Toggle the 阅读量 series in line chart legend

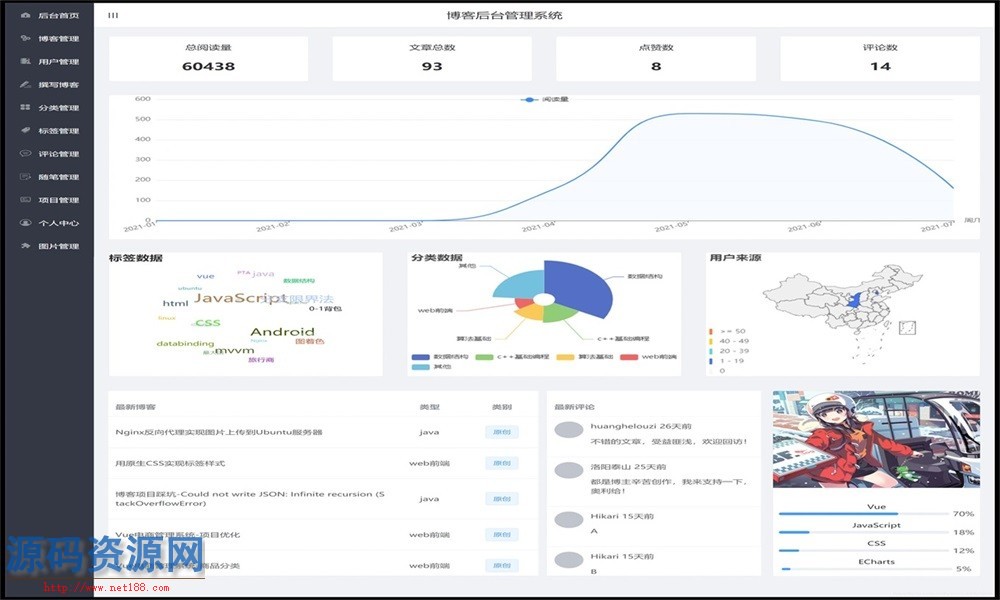pyautogui.click(x=545, y=100)
